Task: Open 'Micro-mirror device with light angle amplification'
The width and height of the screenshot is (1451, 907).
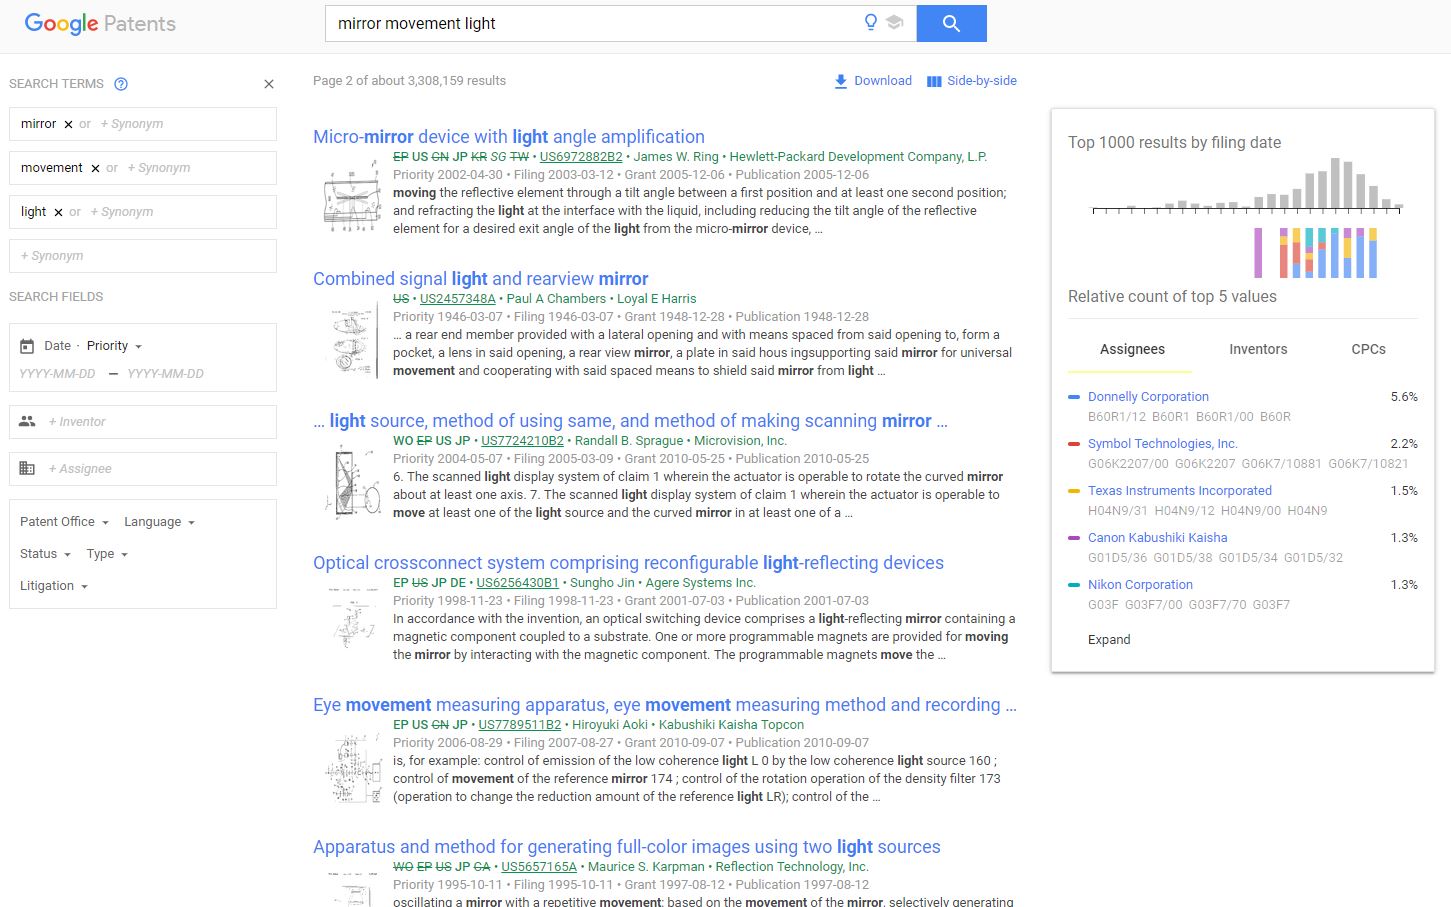Action: (x=509, y=137)
